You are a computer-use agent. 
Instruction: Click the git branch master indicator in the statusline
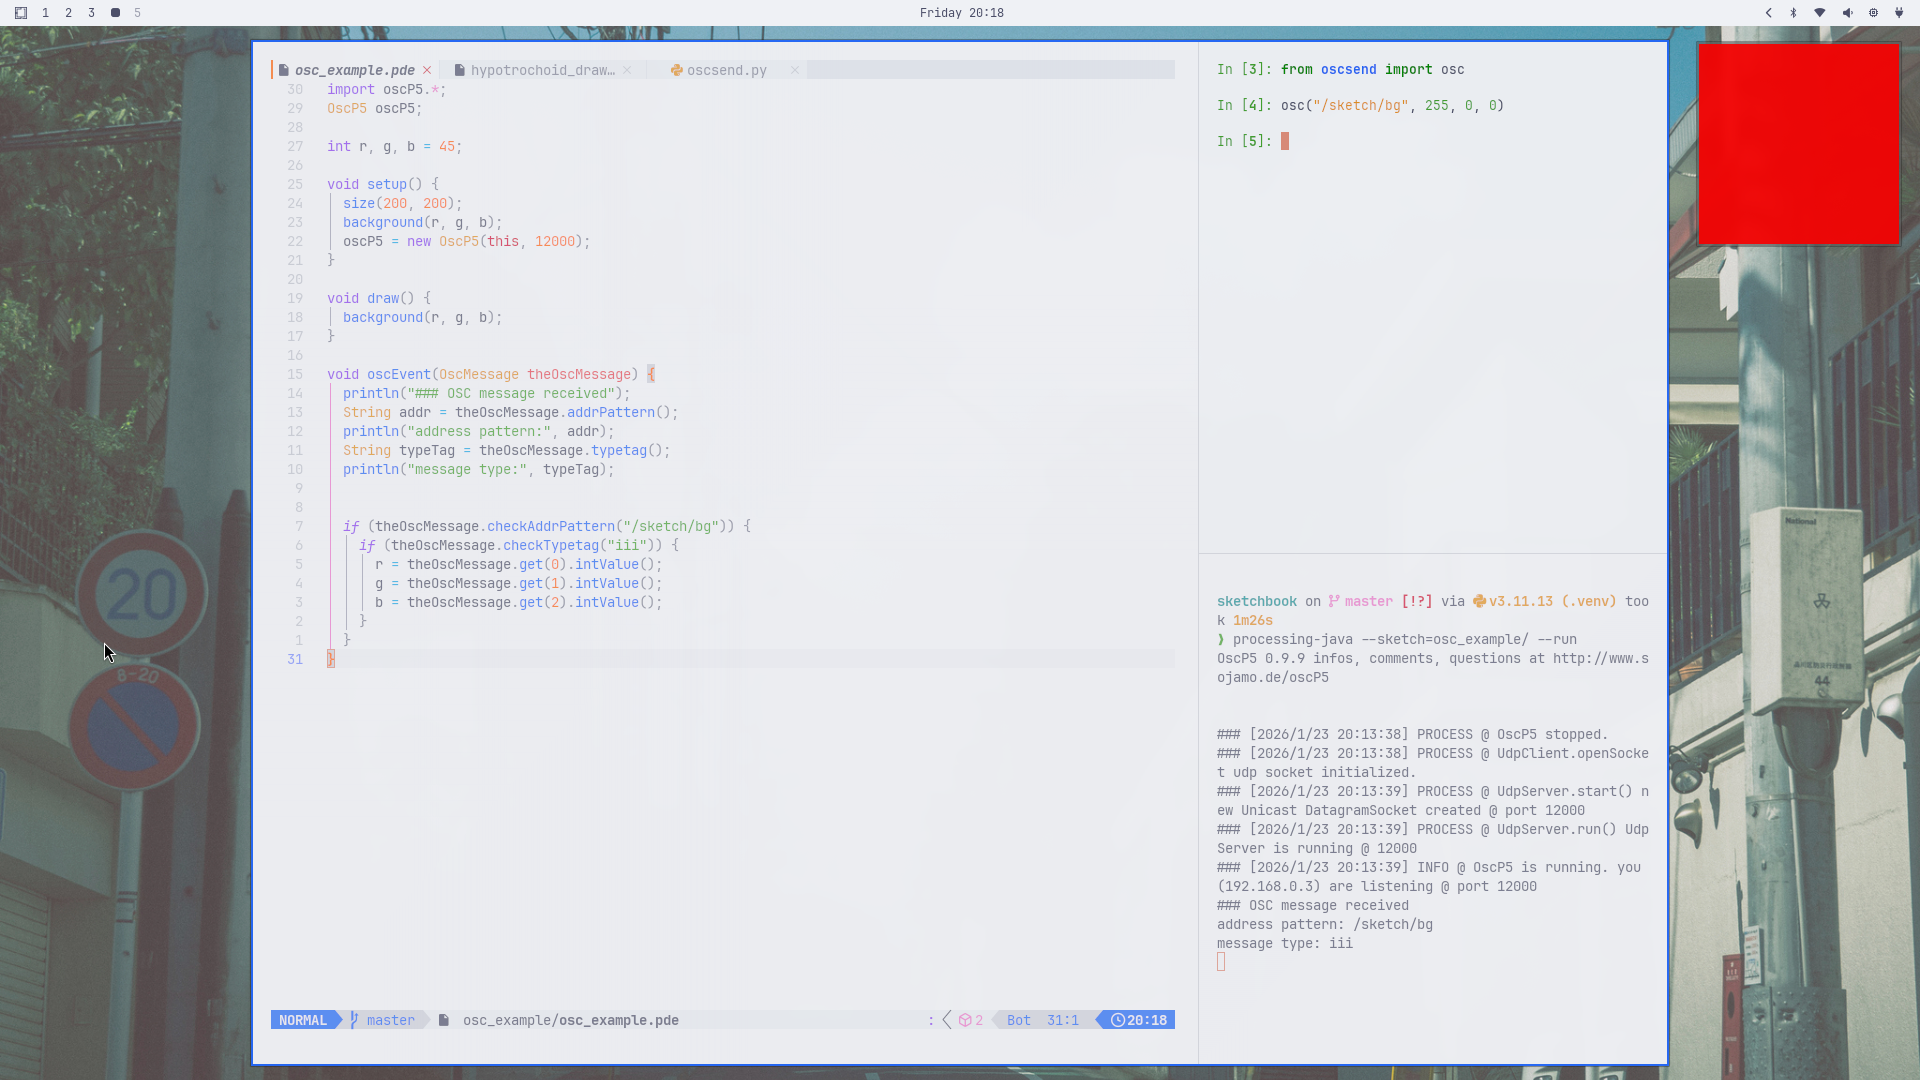(x=385, y=1020)
